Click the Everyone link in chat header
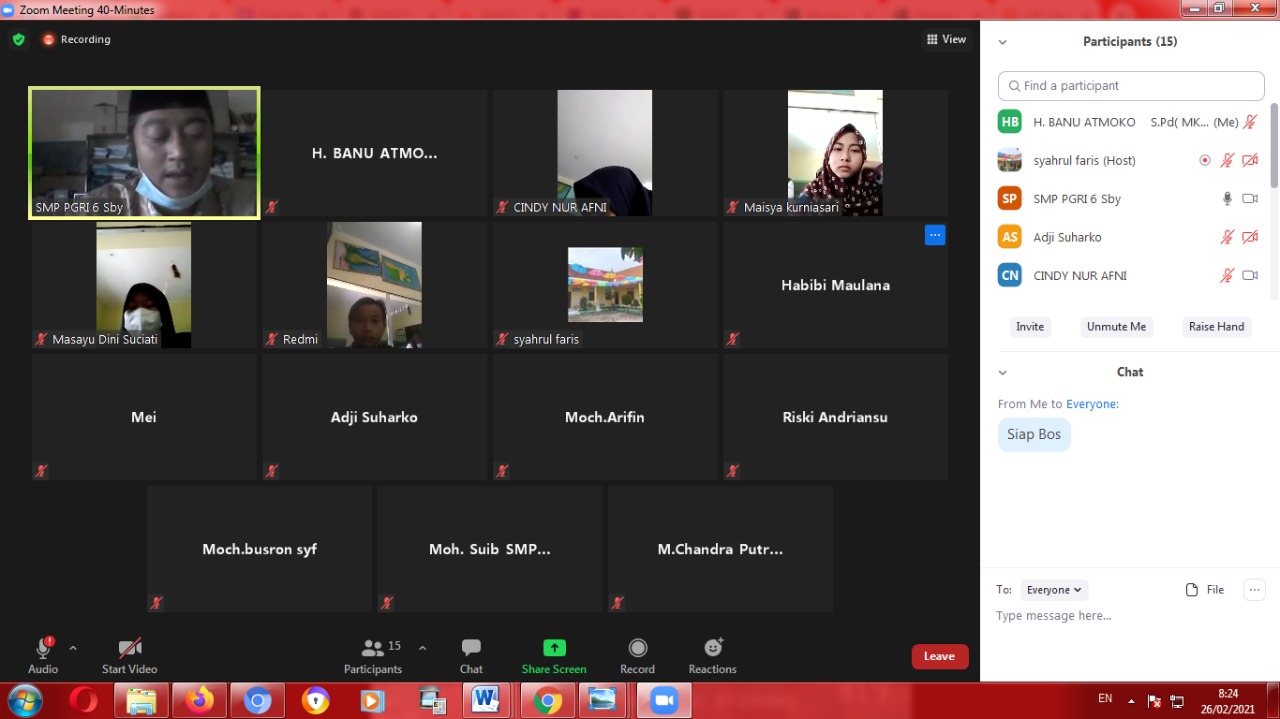Viewport: 1280px width, 719px height. pos(1090,404)
